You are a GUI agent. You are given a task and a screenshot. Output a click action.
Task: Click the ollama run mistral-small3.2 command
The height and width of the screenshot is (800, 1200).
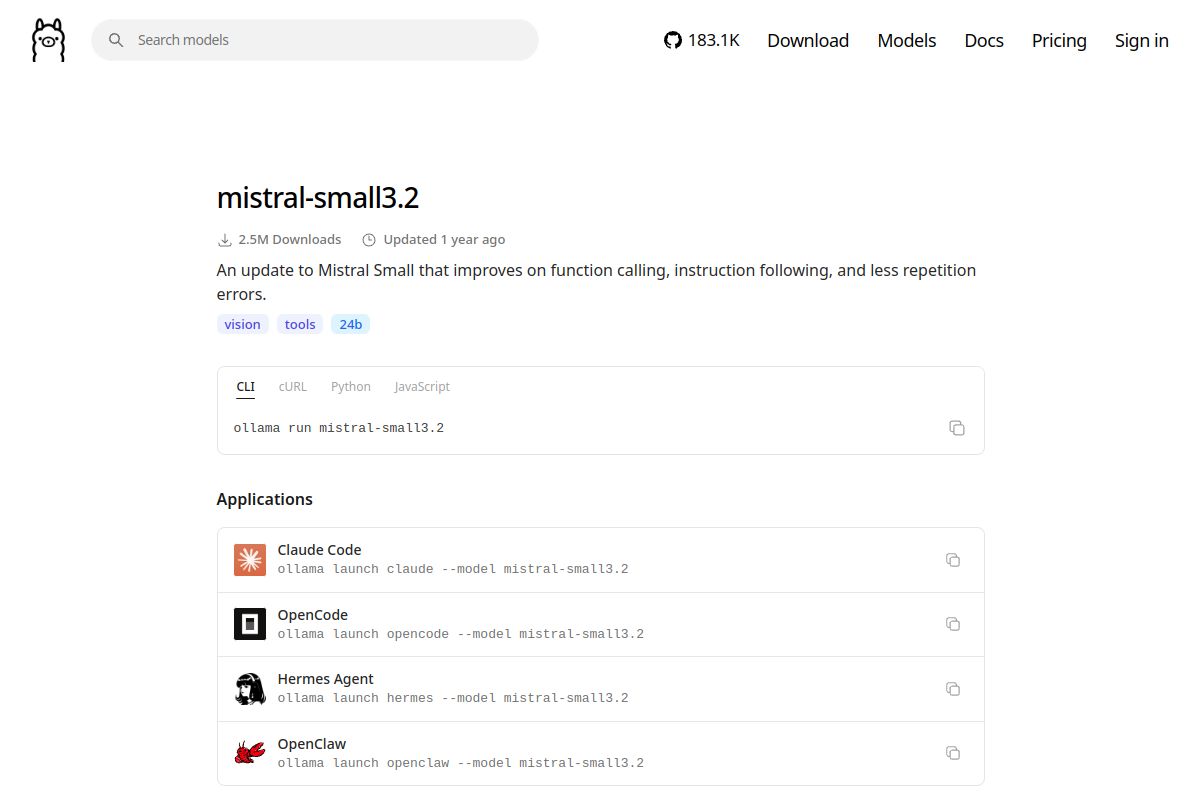click(x=339, y=428)
